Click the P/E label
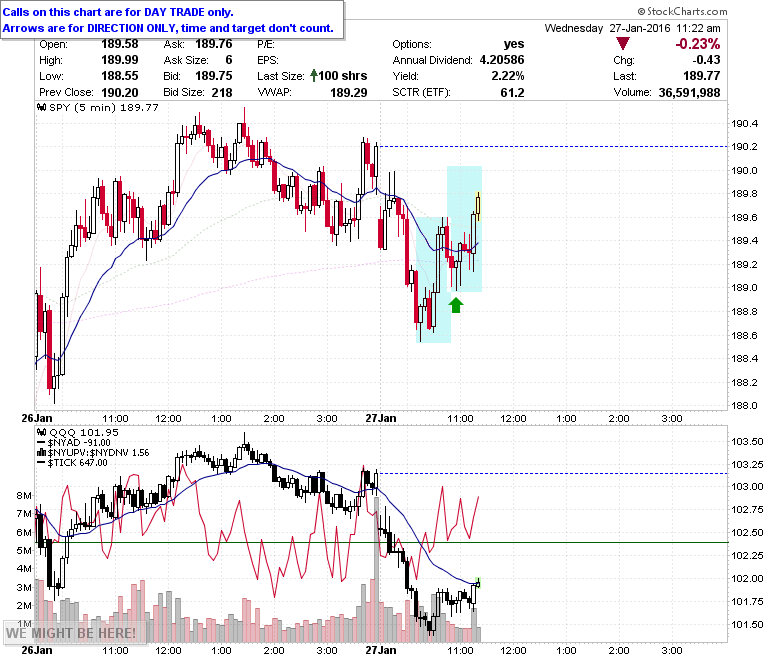This screenshot has height=659, width=780. pos(266,44)
